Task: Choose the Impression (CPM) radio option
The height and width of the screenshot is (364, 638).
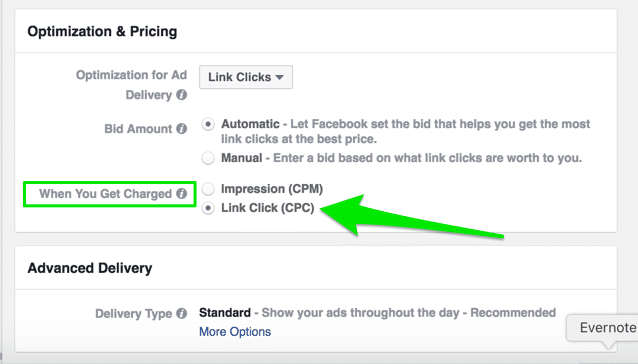Action: (x=208, y=189)
